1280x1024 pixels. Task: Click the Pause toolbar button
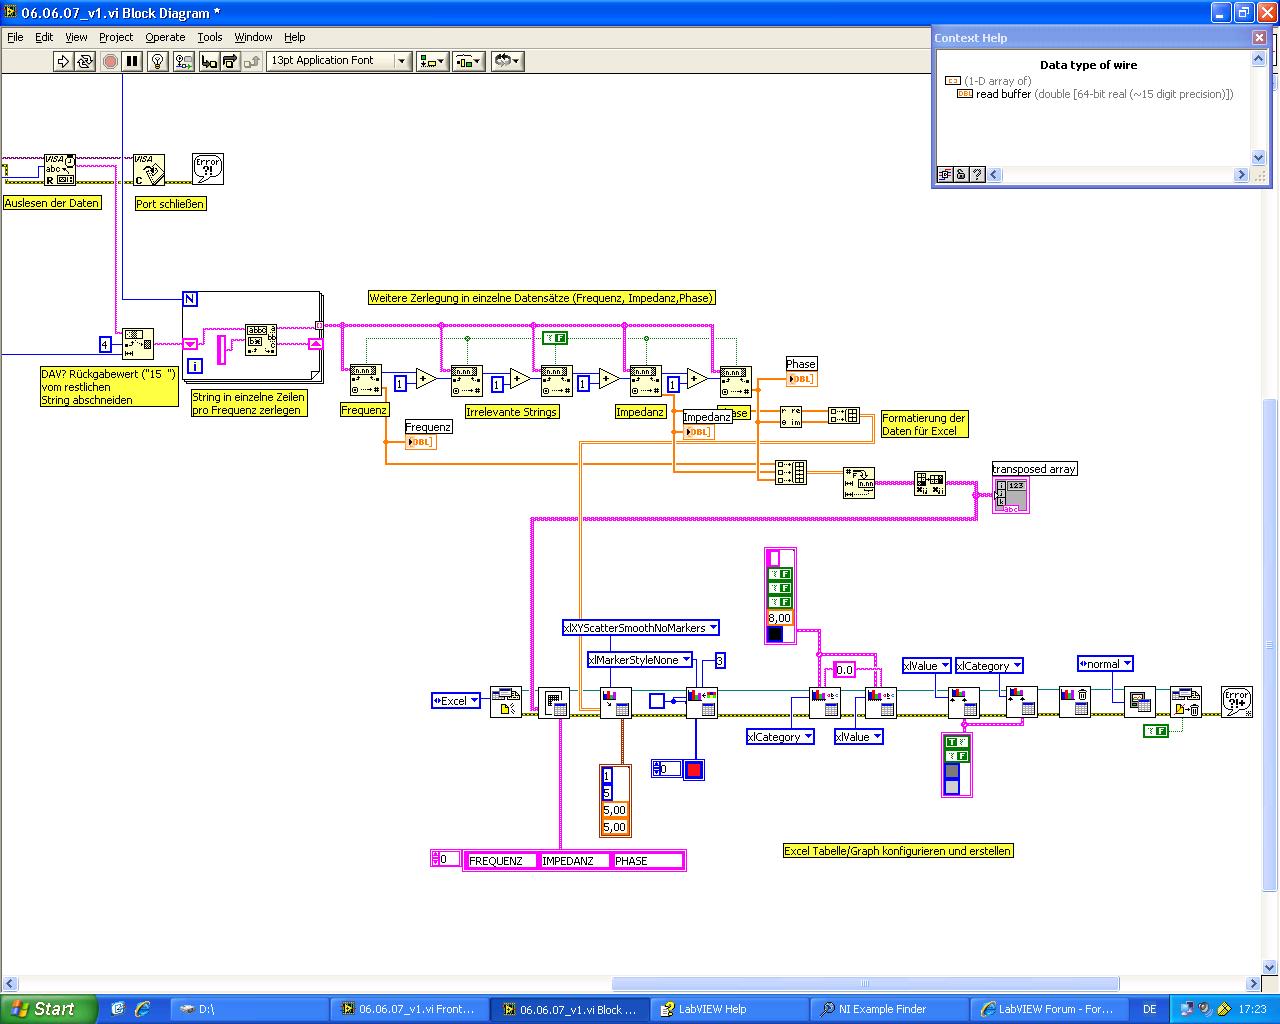point(132,61)
